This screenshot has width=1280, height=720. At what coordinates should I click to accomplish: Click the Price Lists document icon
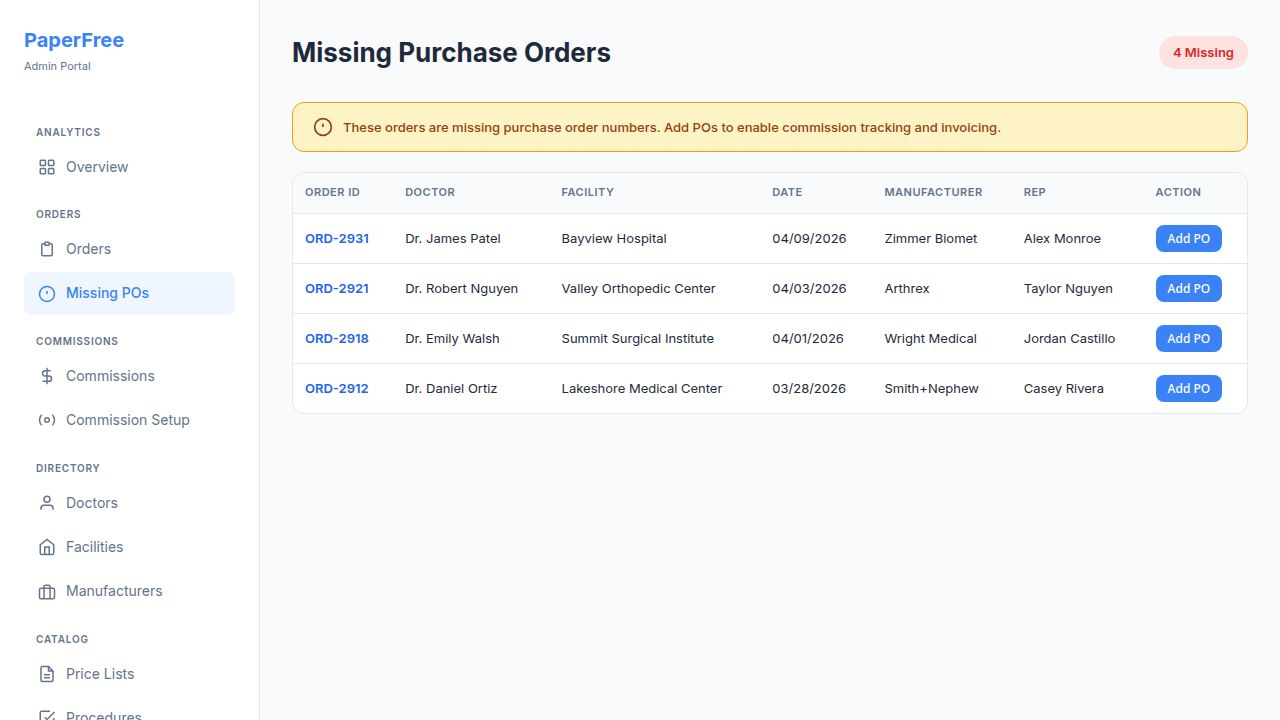pos(47,674)
